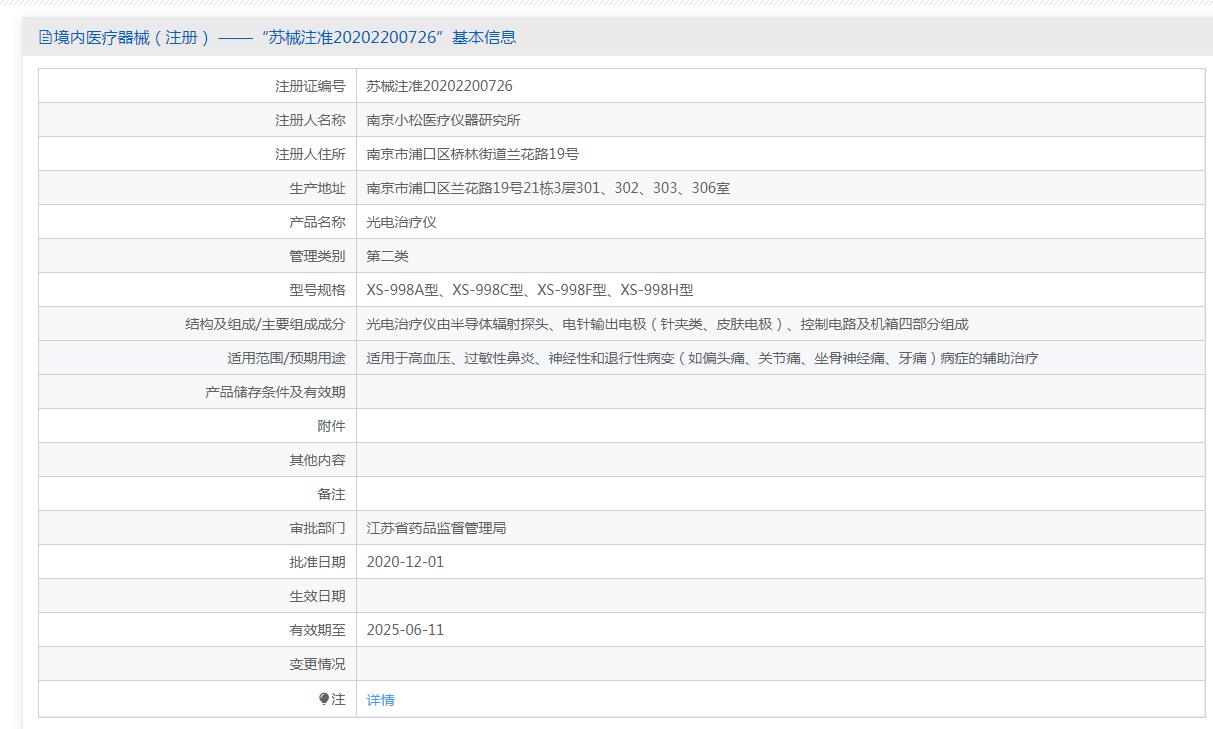Viewport: 1213px width, 729px height.
Task: Click management category value 第二类
Action: click(387, 256)
